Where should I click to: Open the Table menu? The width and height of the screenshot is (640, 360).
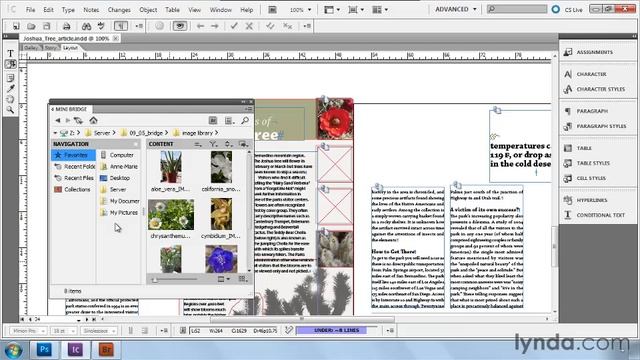point(172,10)
